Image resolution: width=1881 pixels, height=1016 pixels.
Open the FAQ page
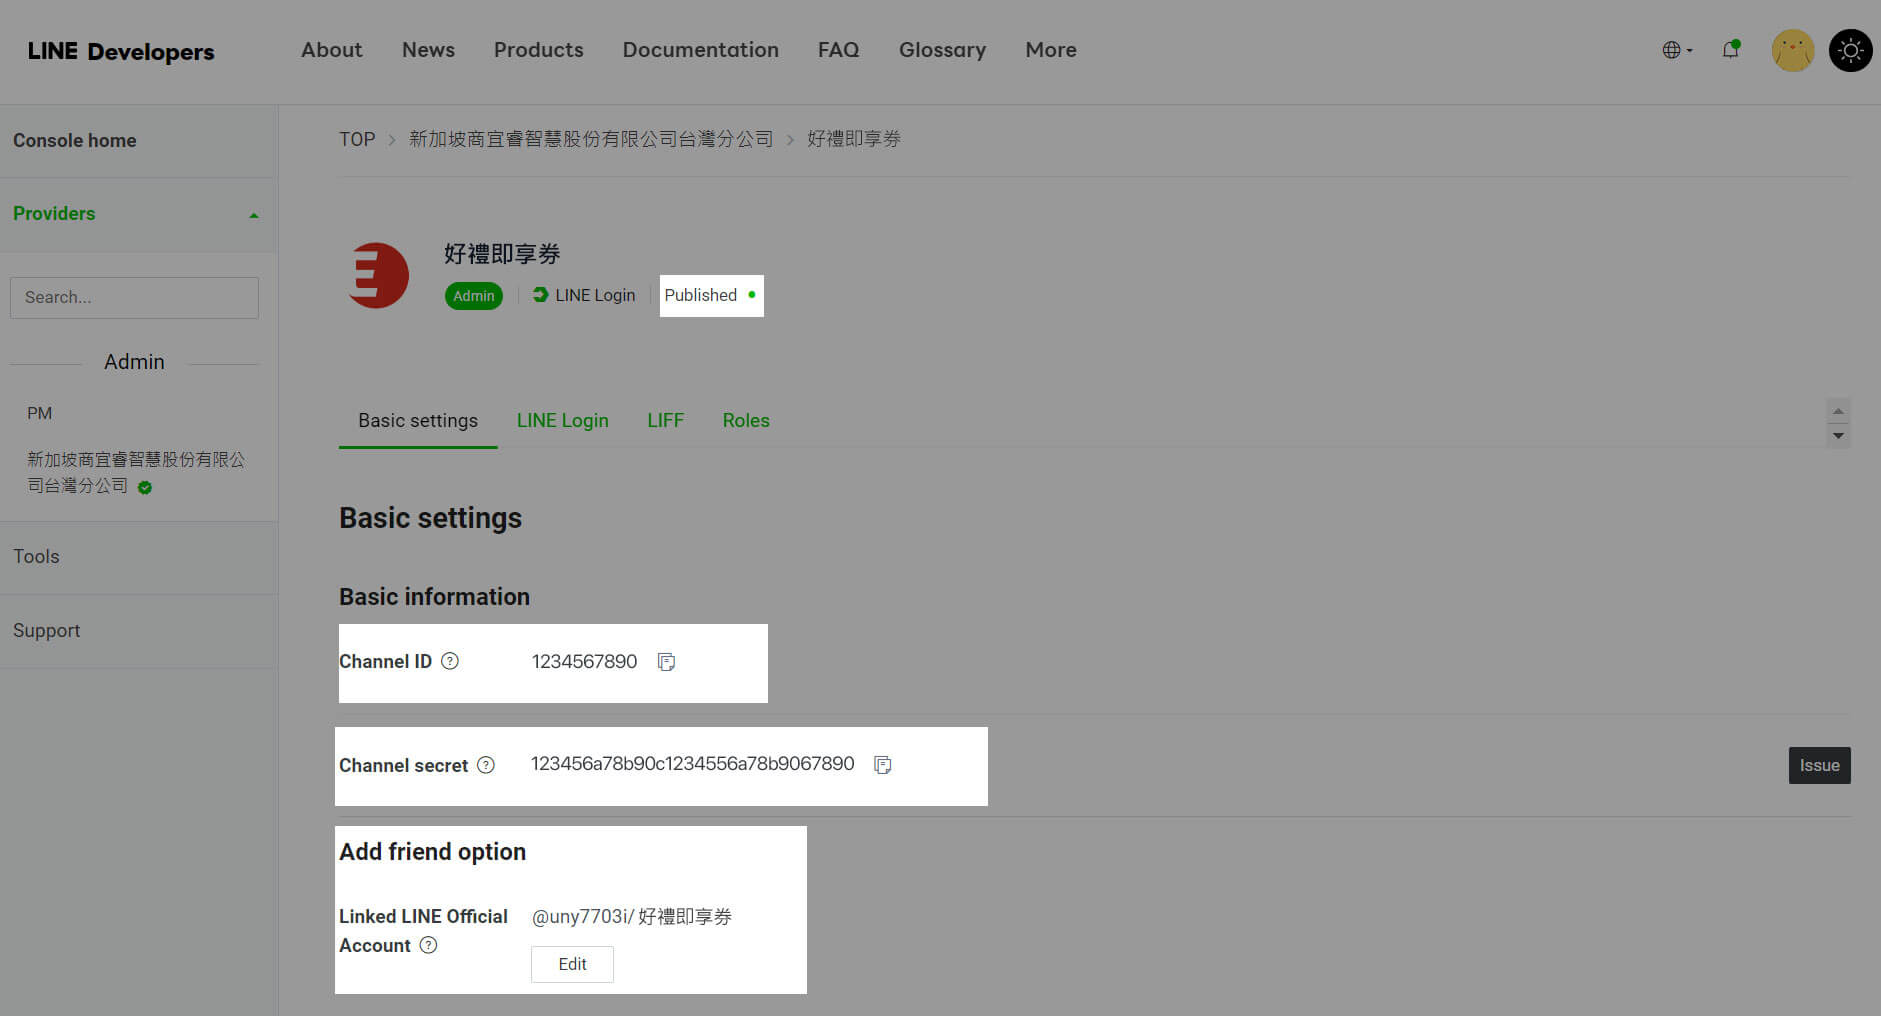(838, 50)
